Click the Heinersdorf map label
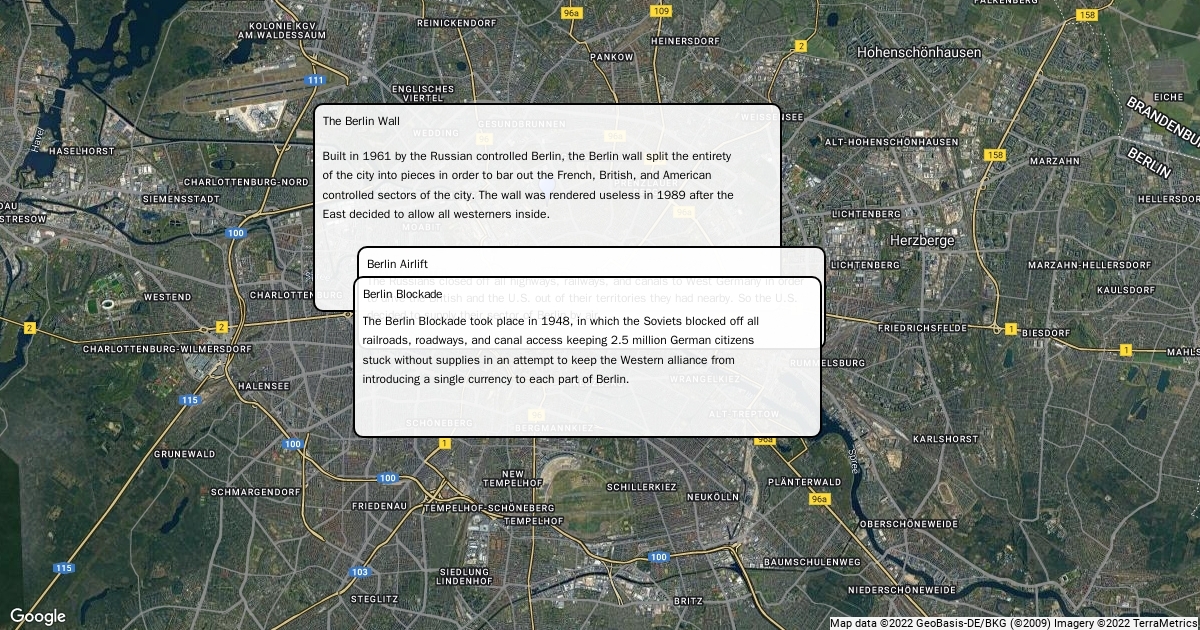The image size is (1200, 630). (686, 40)
